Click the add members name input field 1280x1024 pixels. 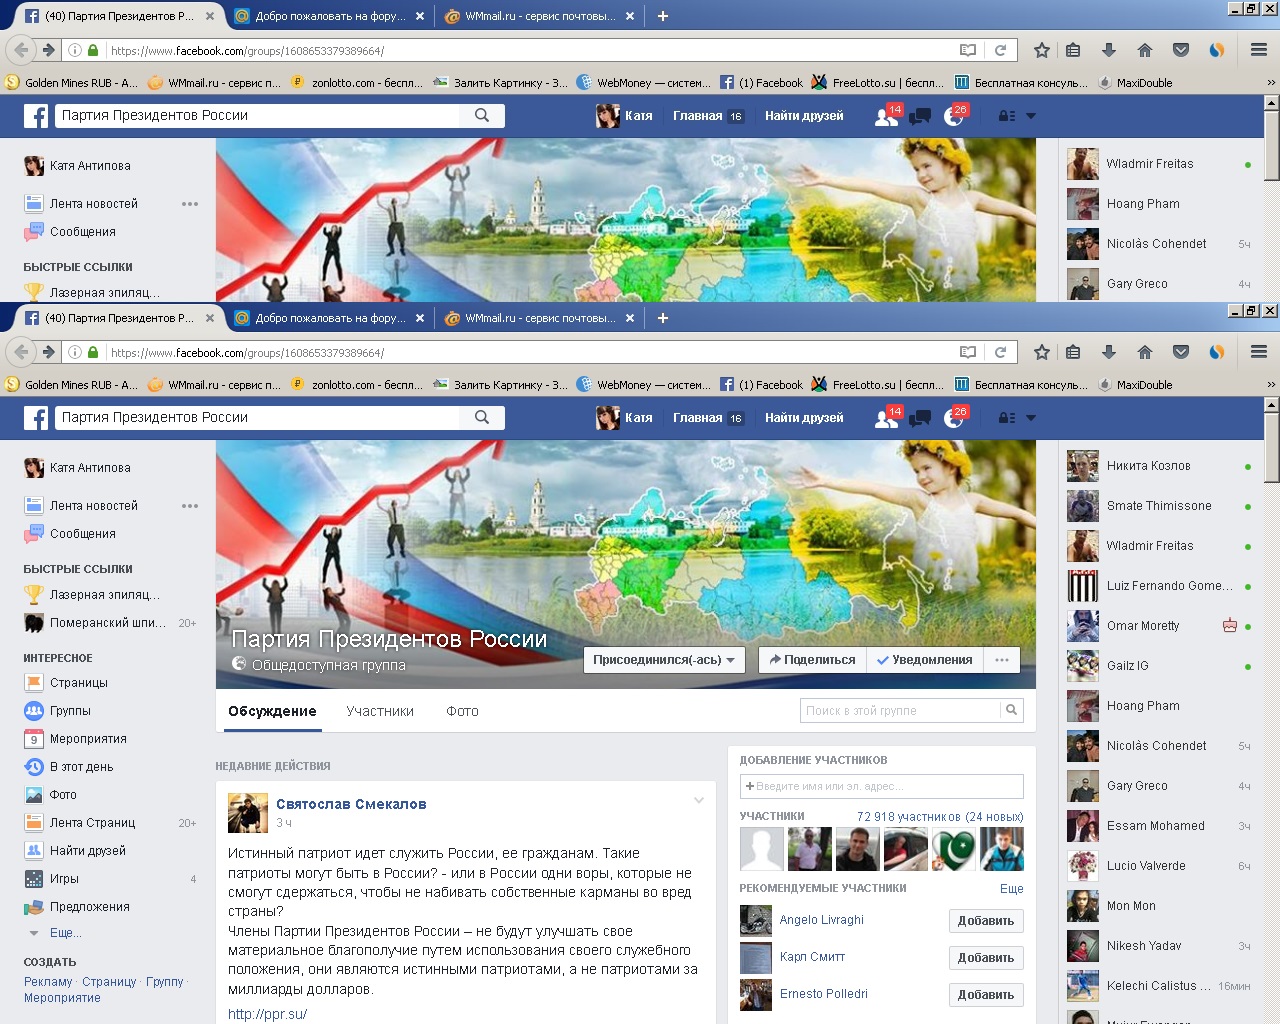(x=881, y=786)
